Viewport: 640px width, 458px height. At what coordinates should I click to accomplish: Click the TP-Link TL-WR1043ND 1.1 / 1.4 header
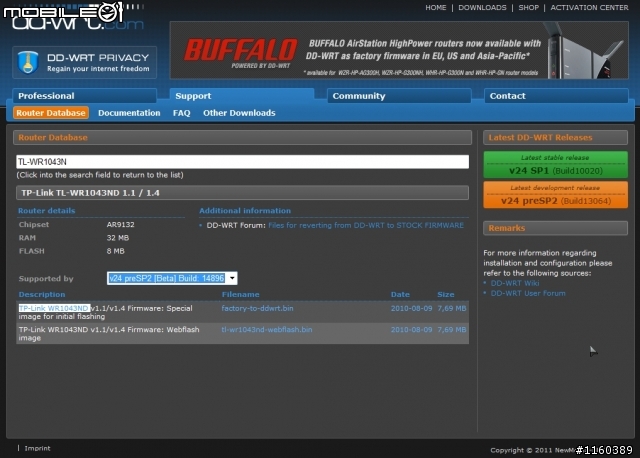(x=242, y=193)
